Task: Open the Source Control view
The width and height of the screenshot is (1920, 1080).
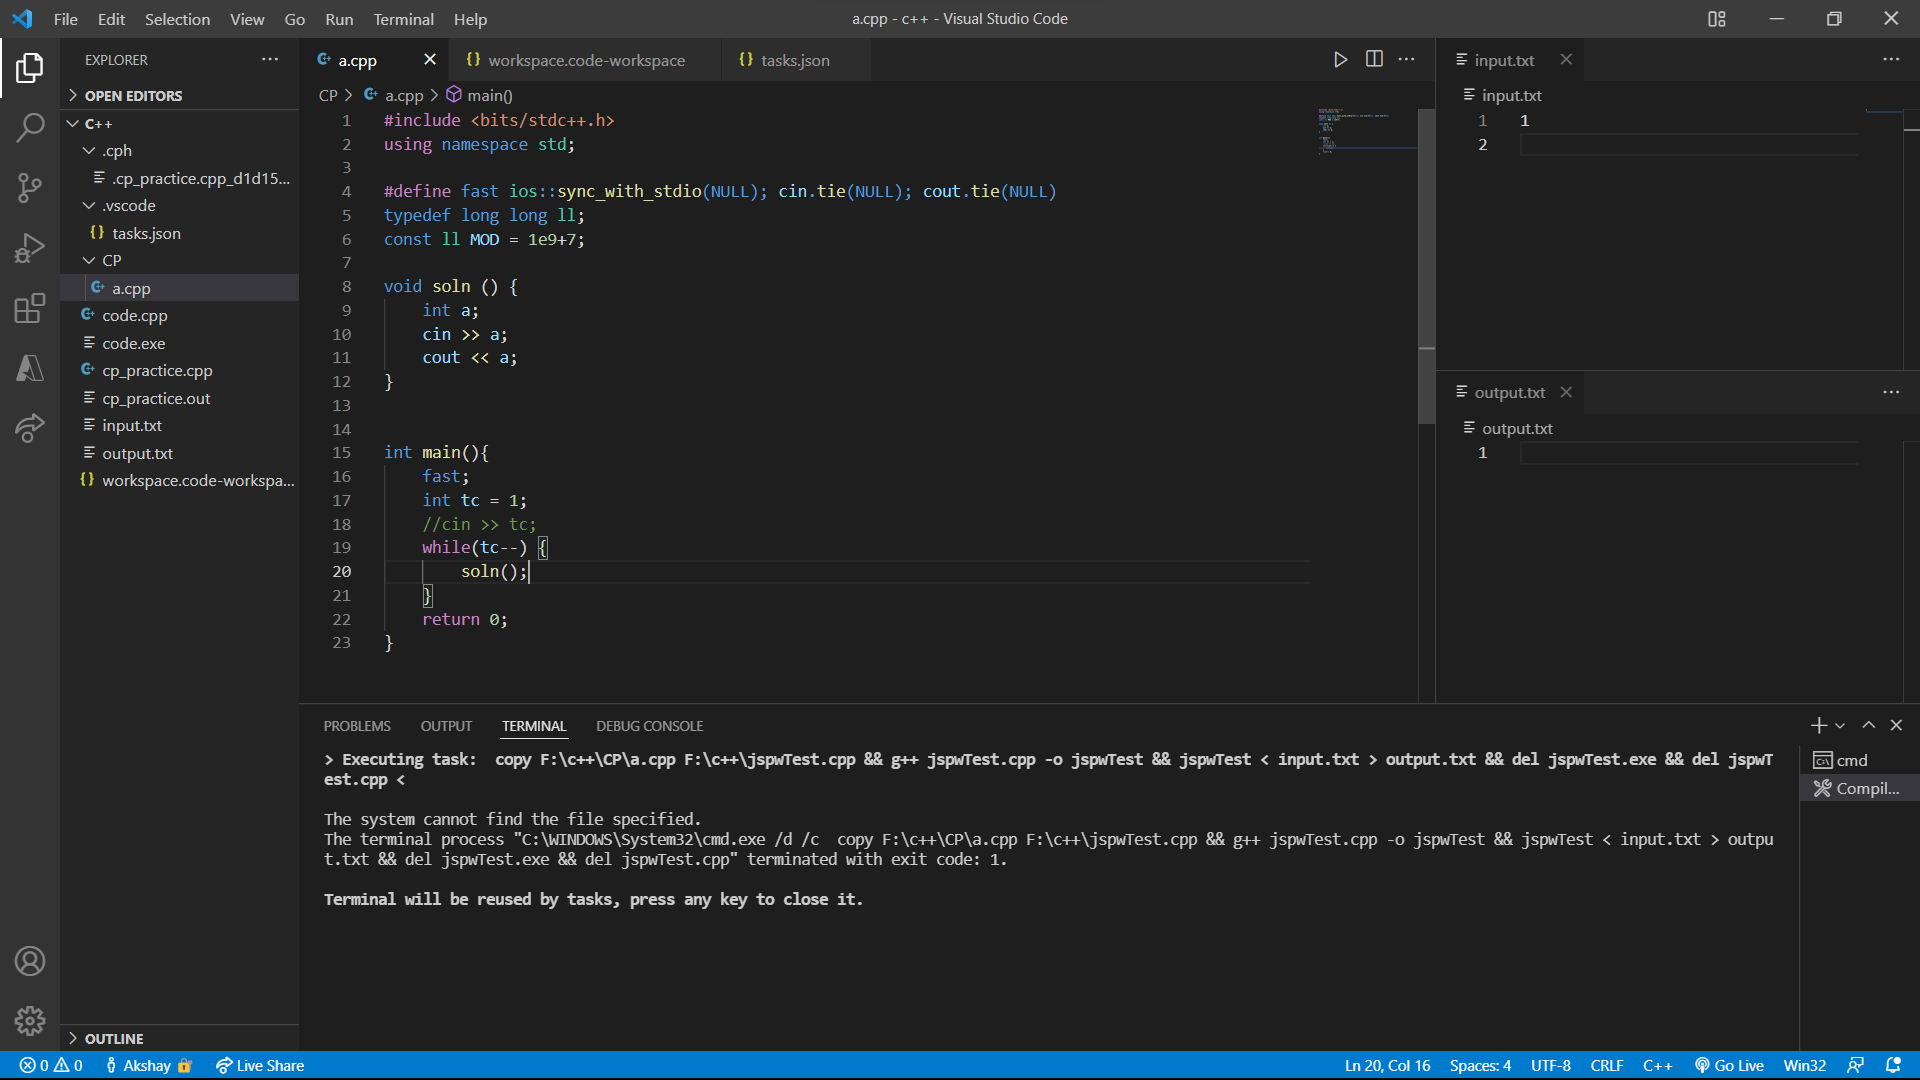Action: [30, 188]
